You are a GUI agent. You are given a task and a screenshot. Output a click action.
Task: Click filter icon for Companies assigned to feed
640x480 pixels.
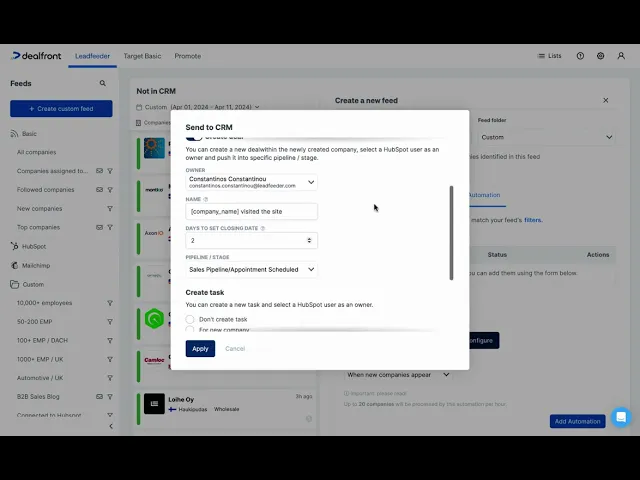coord(110,171)
